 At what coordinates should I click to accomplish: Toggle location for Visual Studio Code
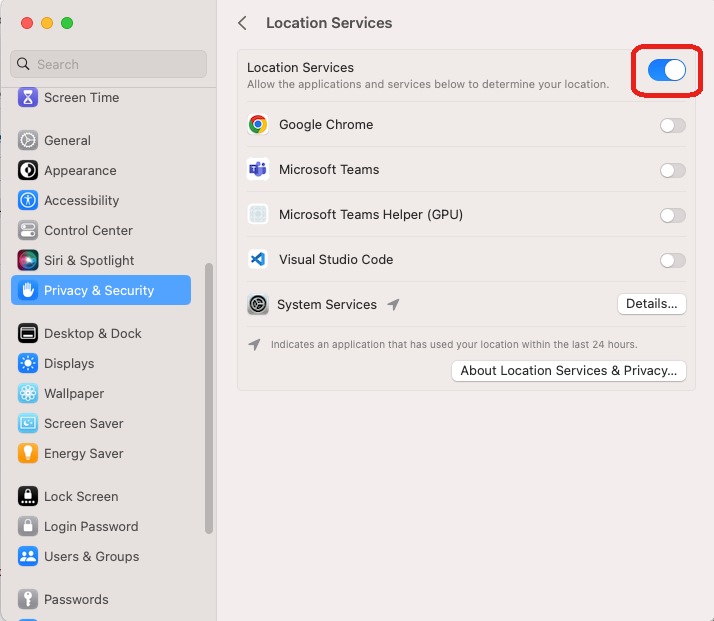click(673, 260)
